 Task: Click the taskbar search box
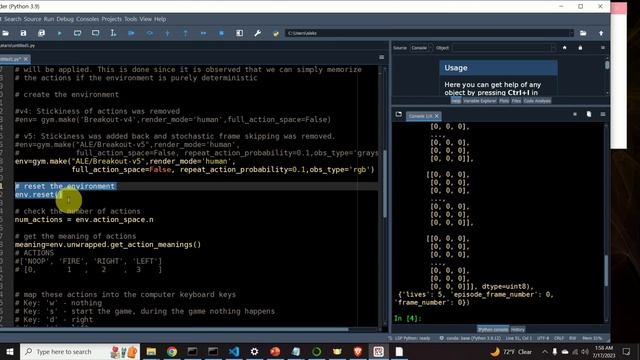click(x=80, y=351)
